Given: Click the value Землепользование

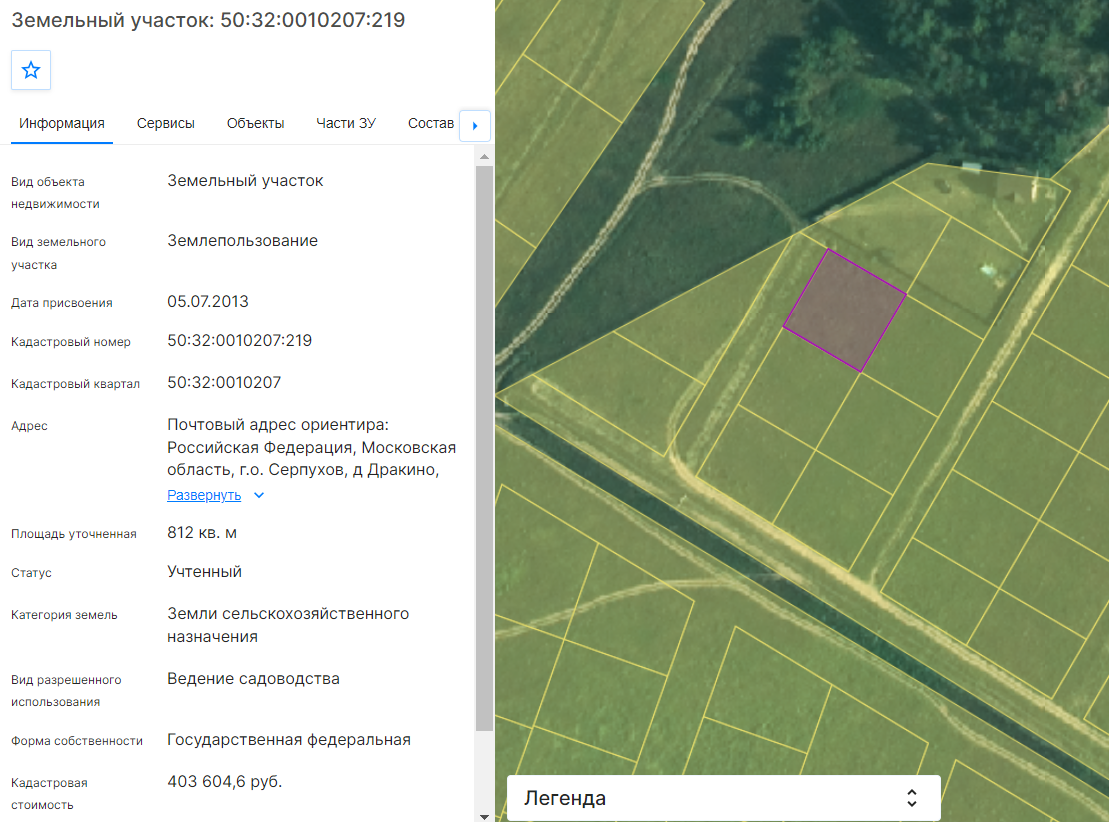Looking at the screenshot, I should point(243,241).
